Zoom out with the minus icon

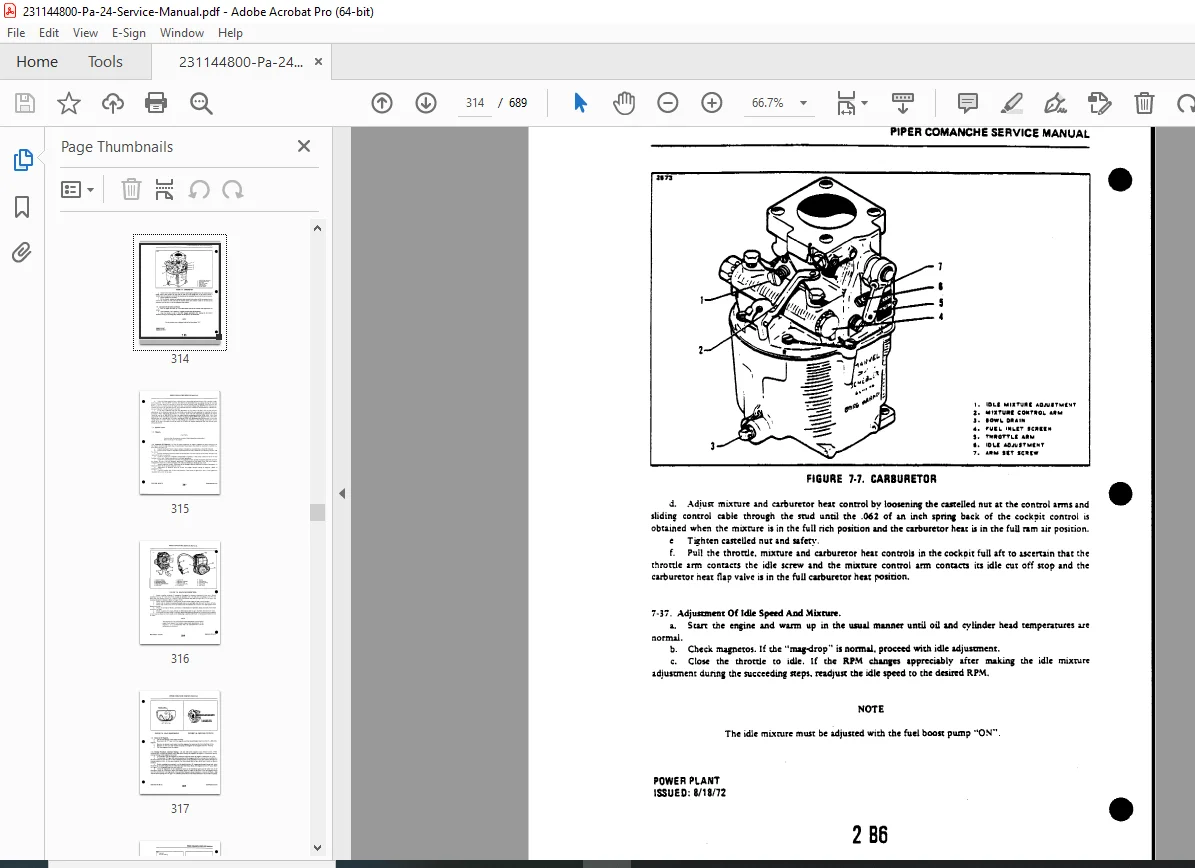coord(668,103)
